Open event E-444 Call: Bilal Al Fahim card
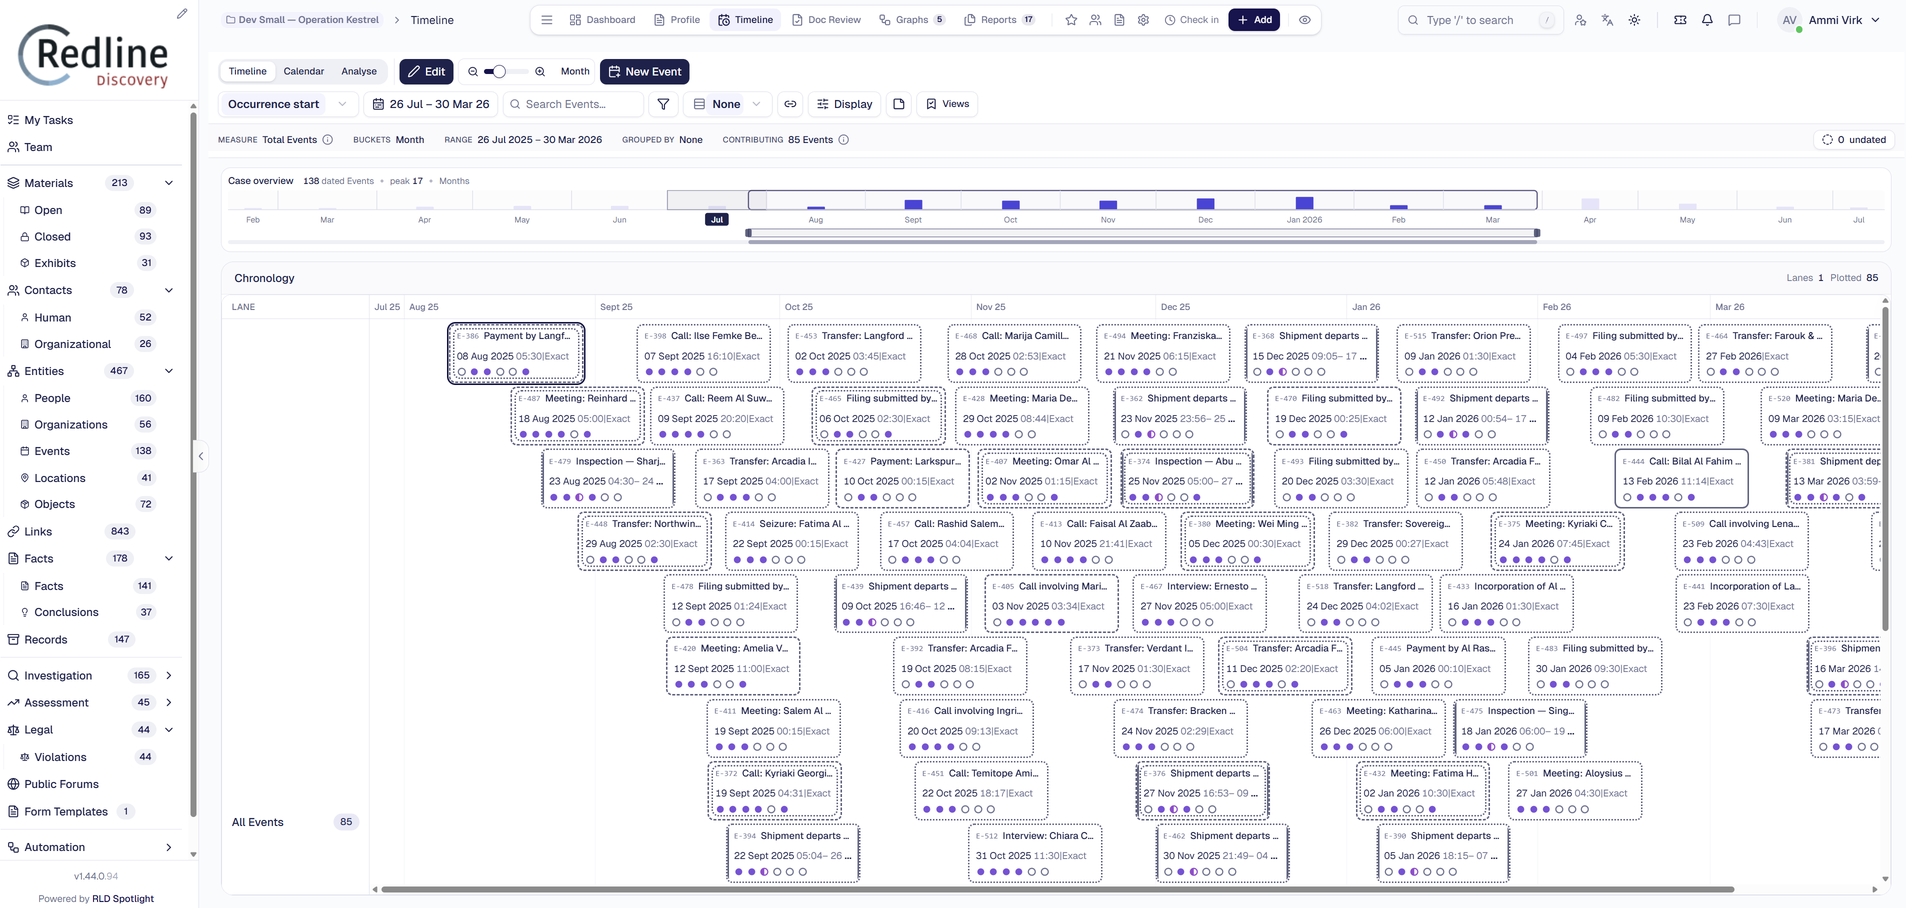Viewport: 1906px width, 908px height. (1681, 479)
